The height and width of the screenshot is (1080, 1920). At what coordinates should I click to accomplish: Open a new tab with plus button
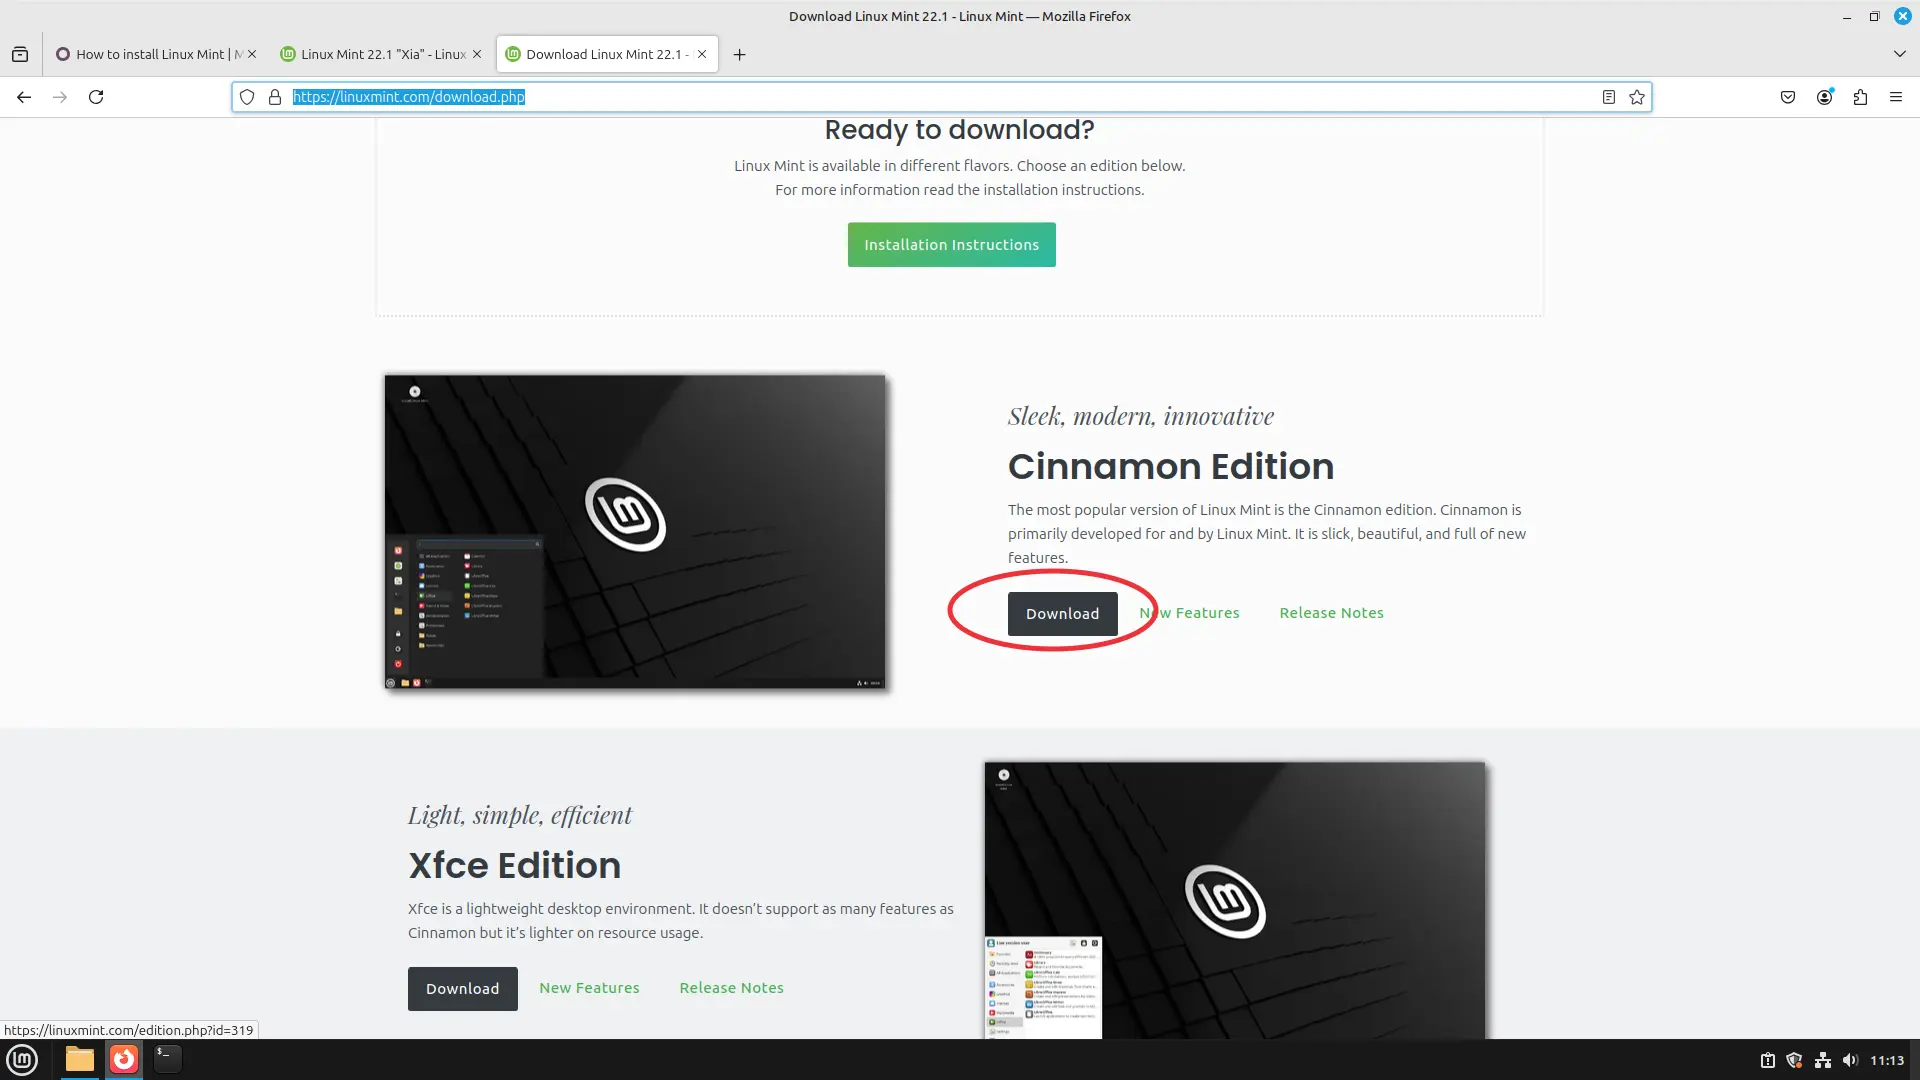740,54
